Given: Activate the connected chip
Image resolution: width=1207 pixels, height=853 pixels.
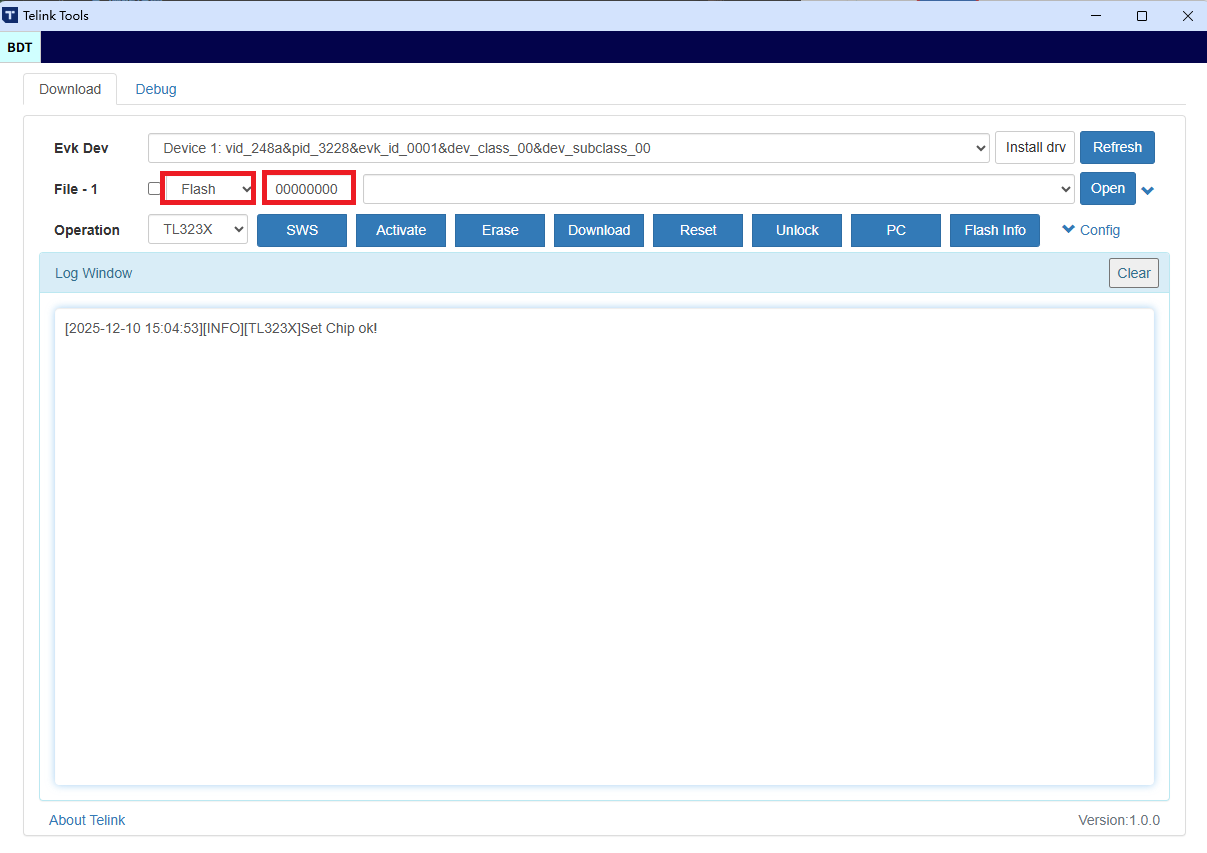Looking at the screenshot, I should point(400,230).
